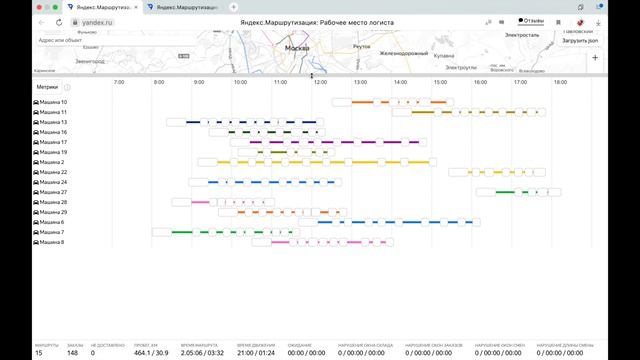
Task: Click the car icon of Машина 2
Action: [36, 162]
